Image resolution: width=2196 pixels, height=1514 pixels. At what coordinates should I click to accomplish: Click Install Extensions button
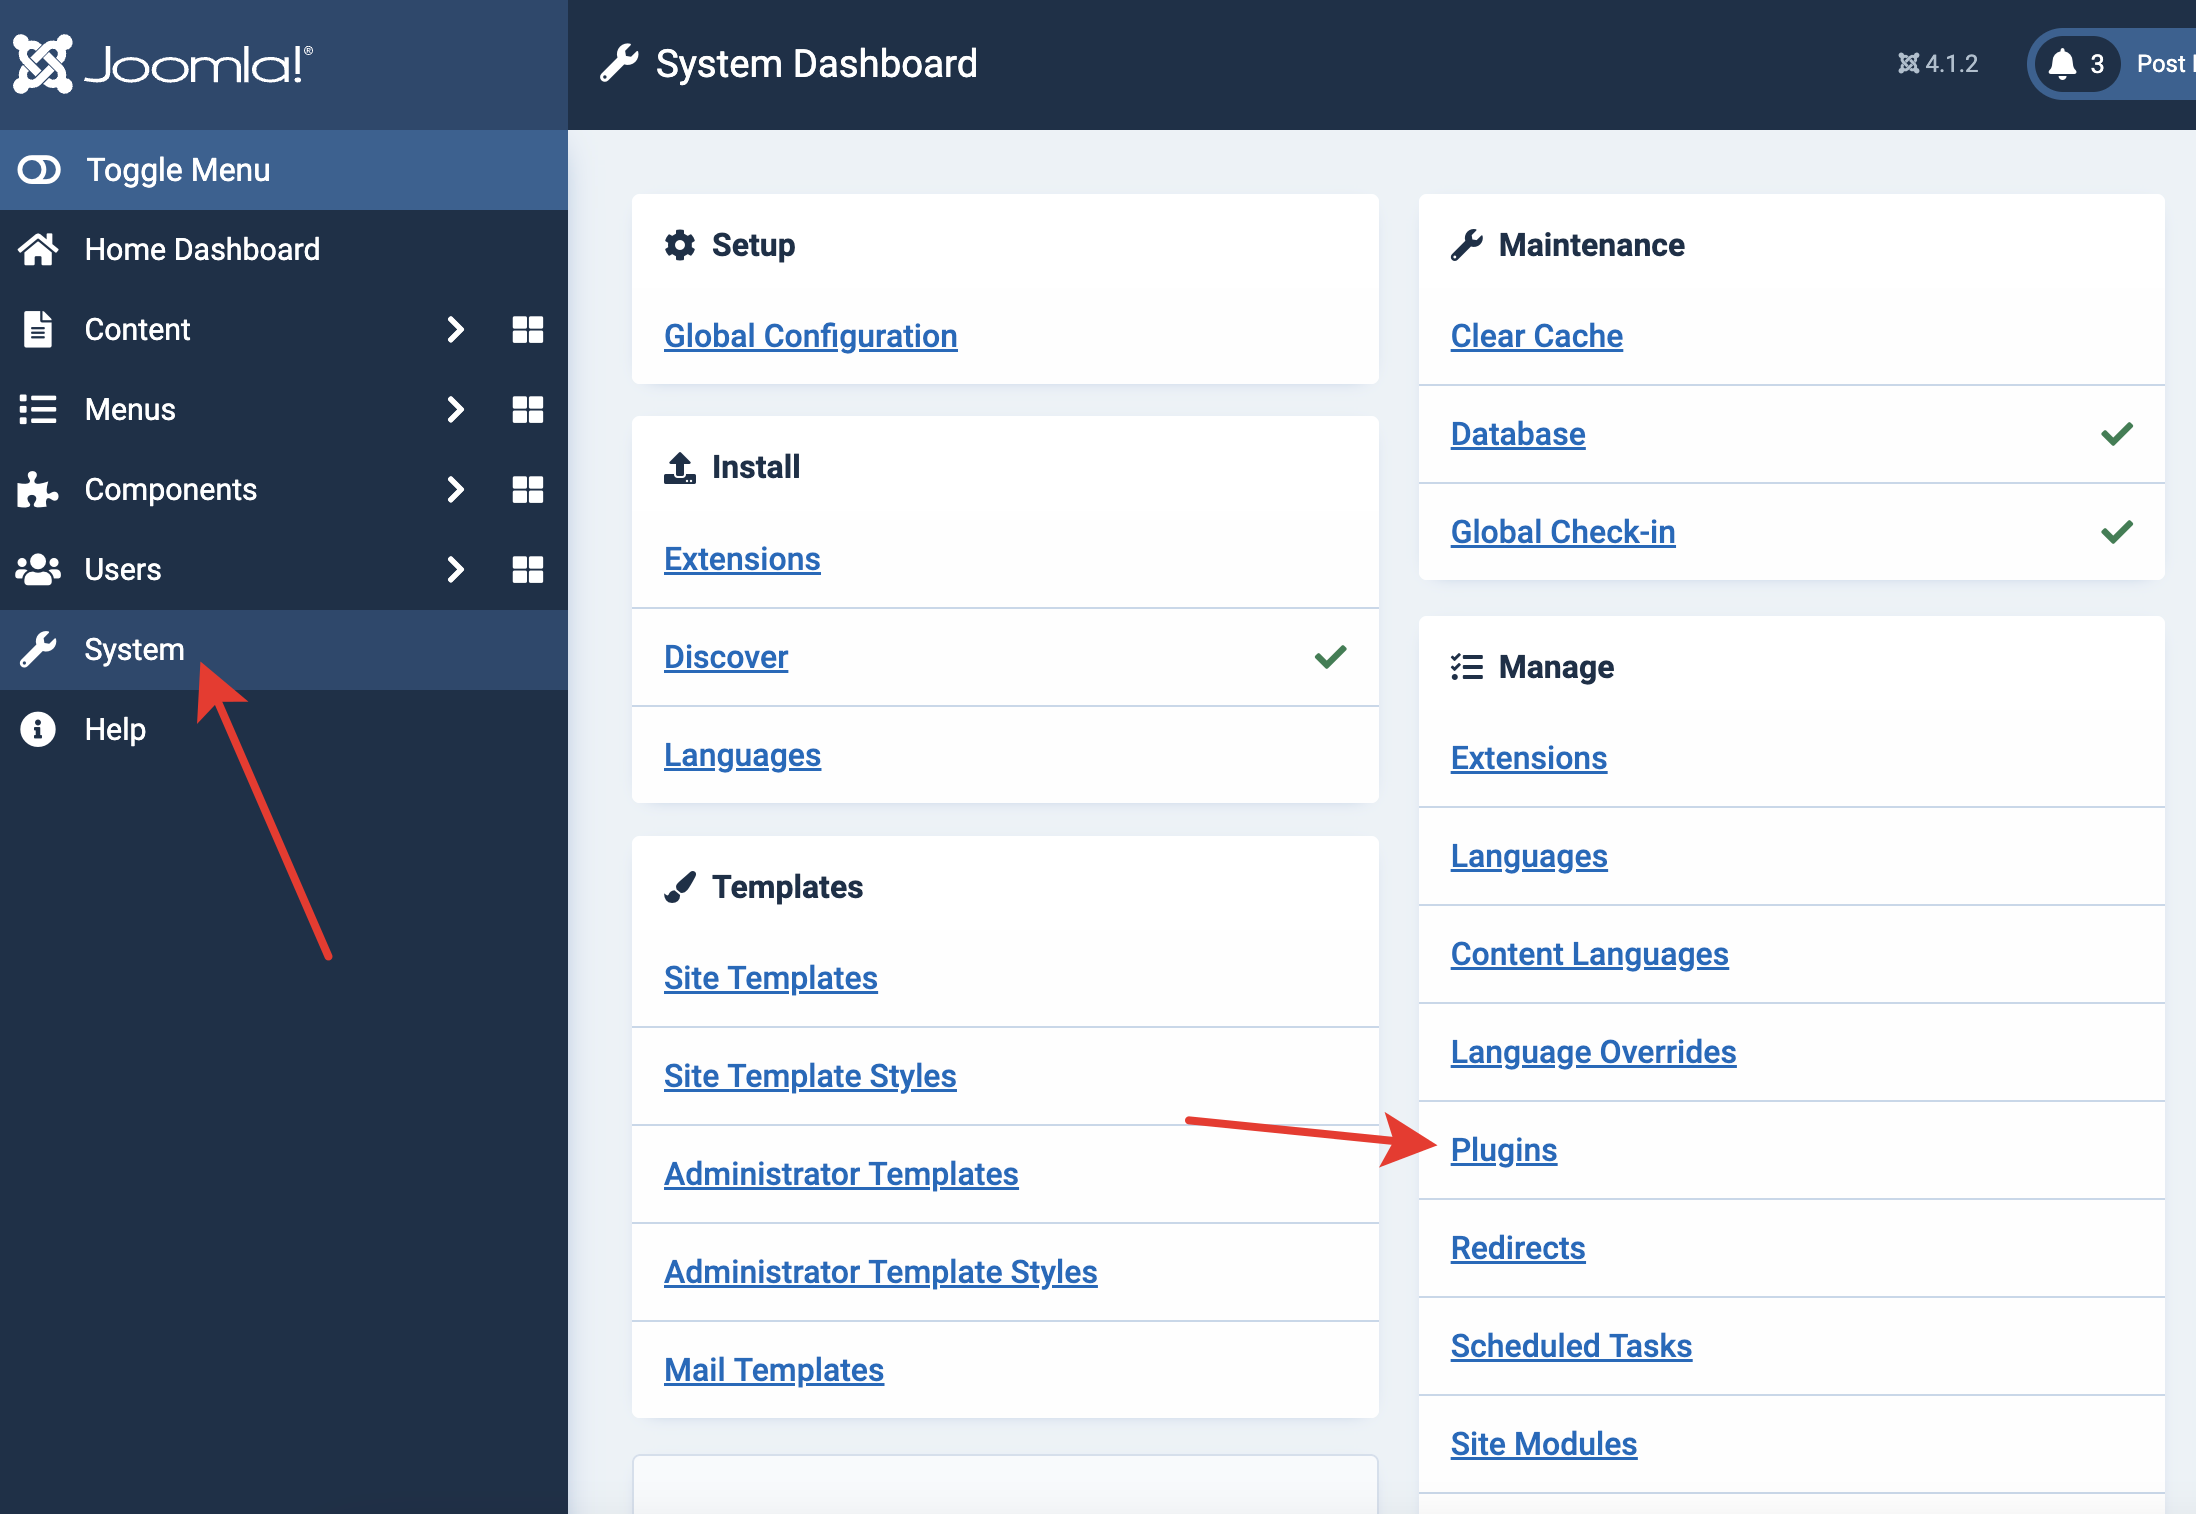tap(743, 559)
